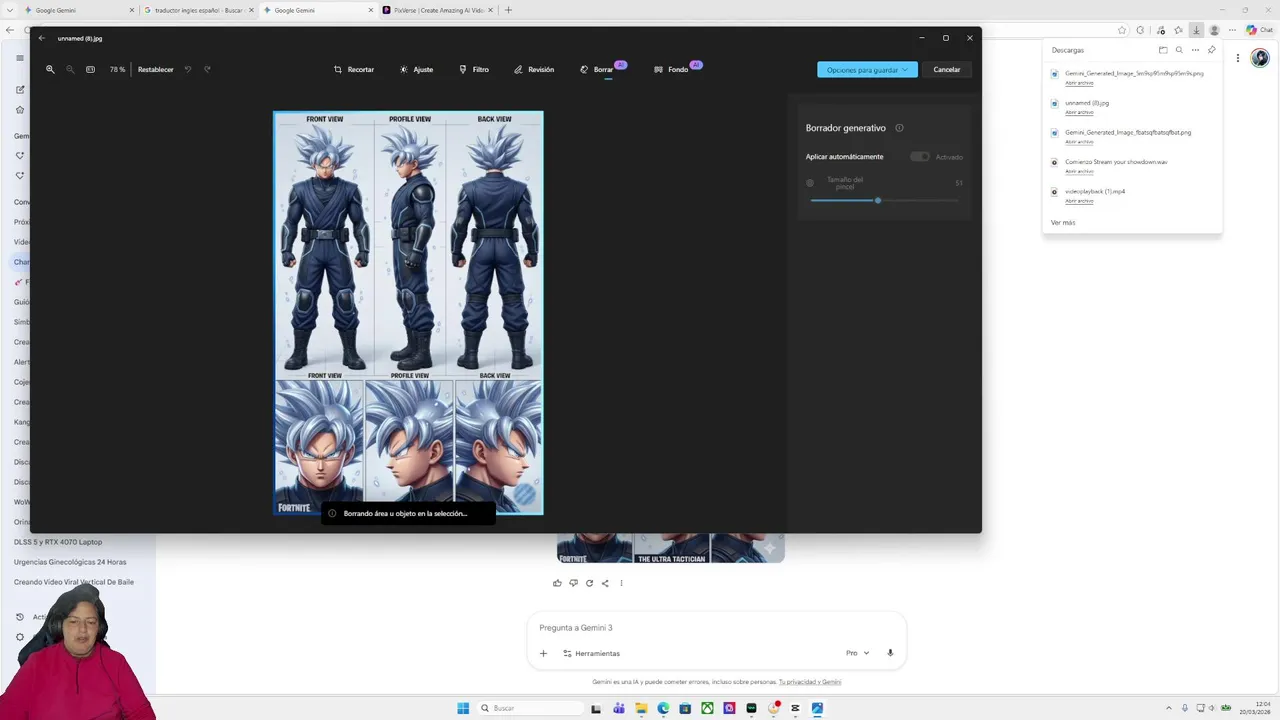Click the Pregunta a Gemini 3 input

(x=716, y=628)
